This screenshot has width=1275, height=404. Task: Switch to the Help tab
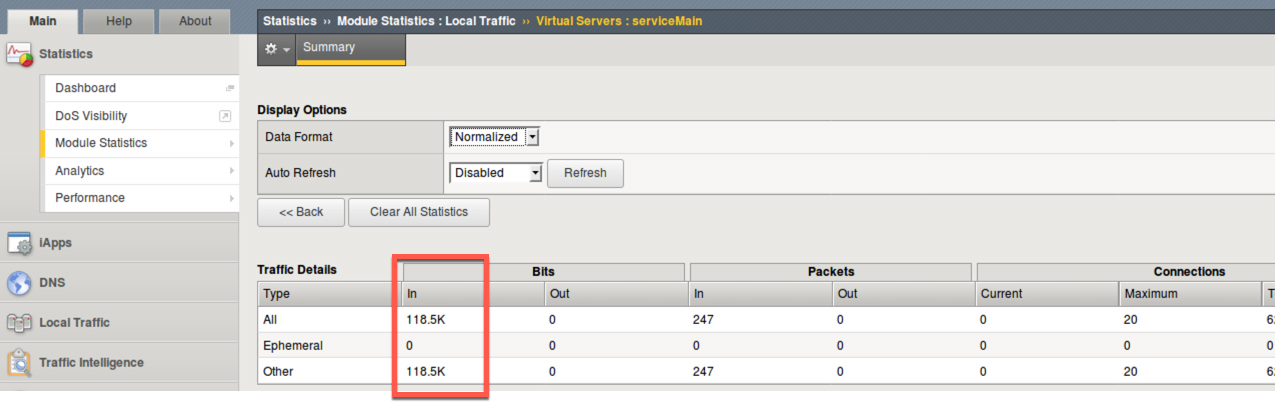[x=119, y=21]
